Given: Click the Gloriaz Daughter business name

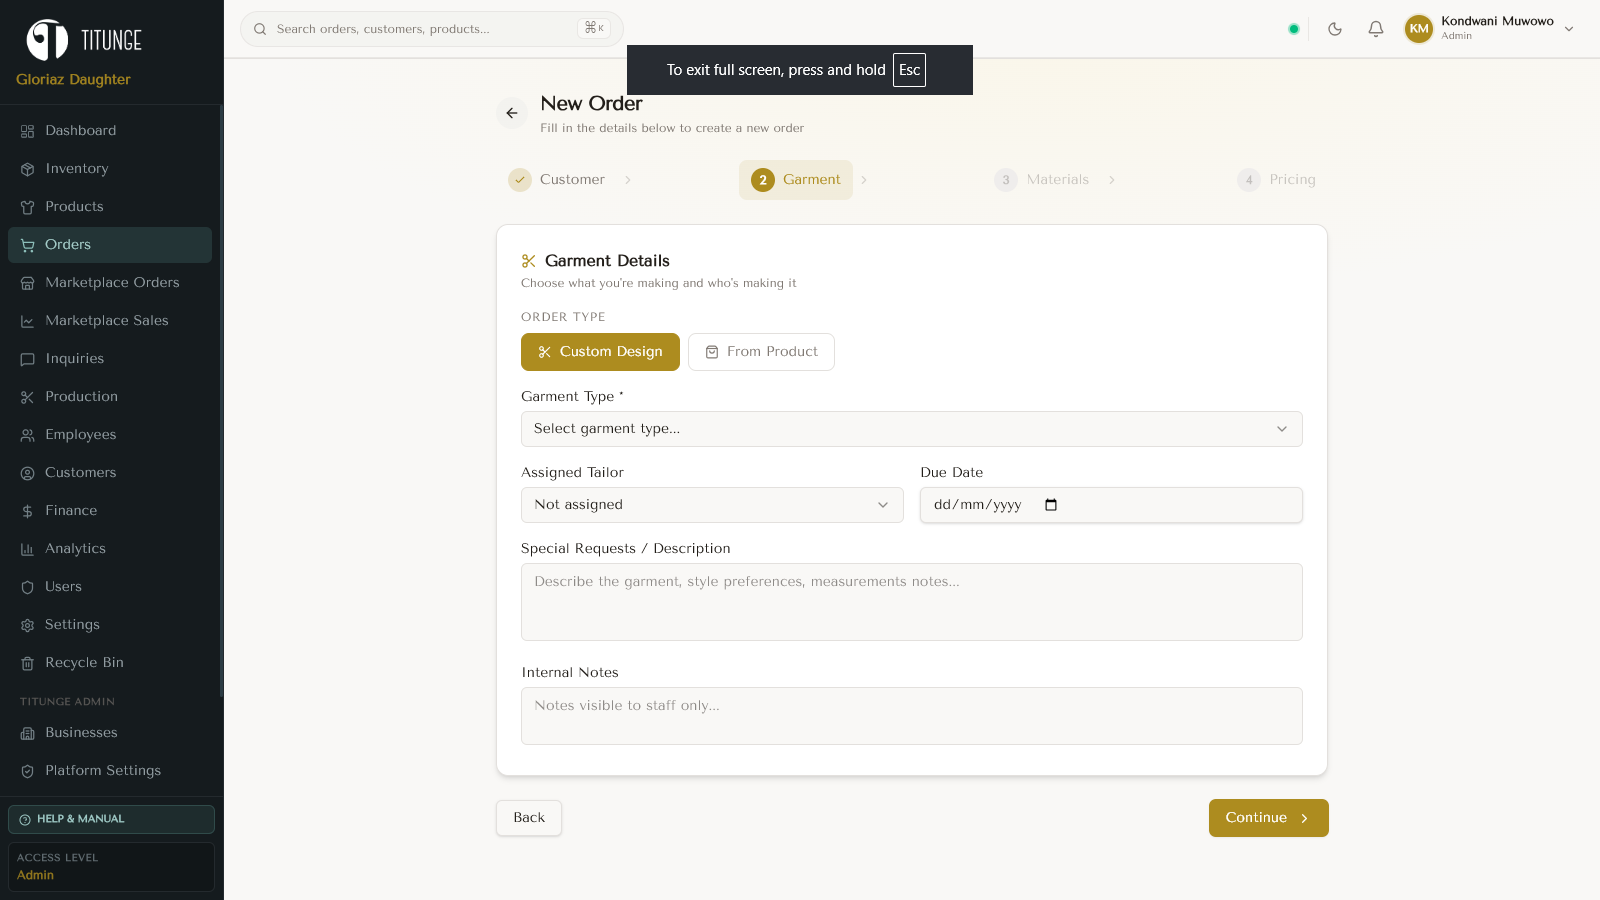Looking at the screenshot, I should 73,80.
